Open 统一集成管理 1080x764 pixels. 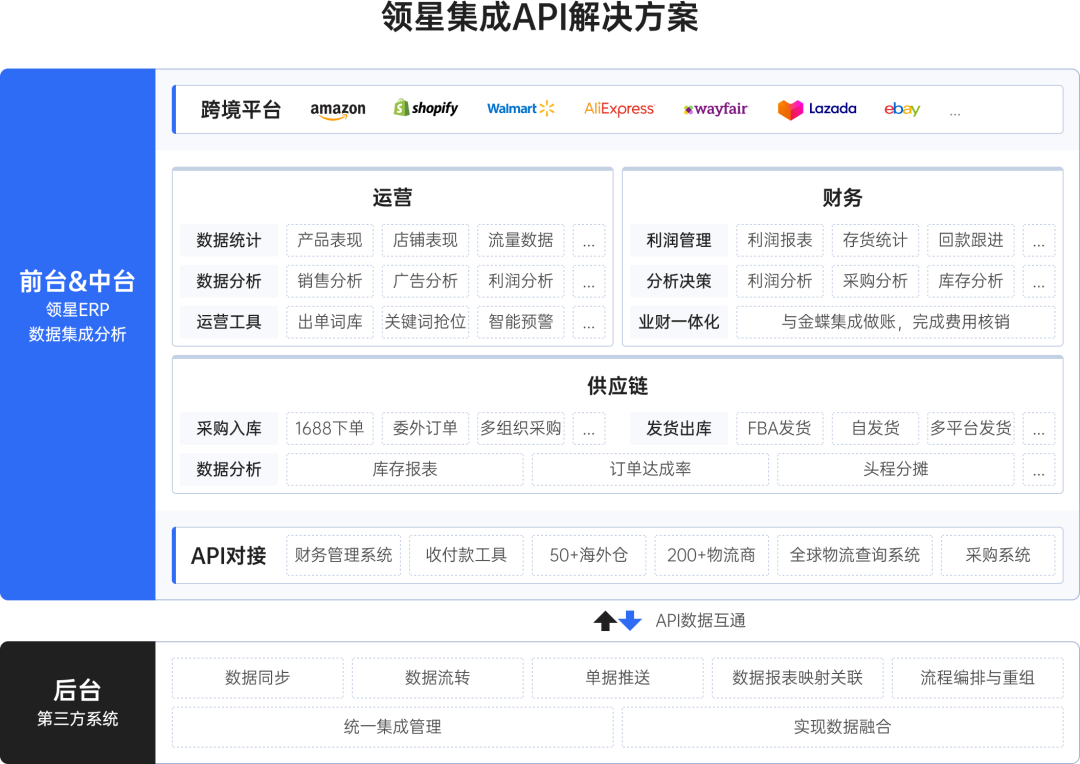pos(392,727)
